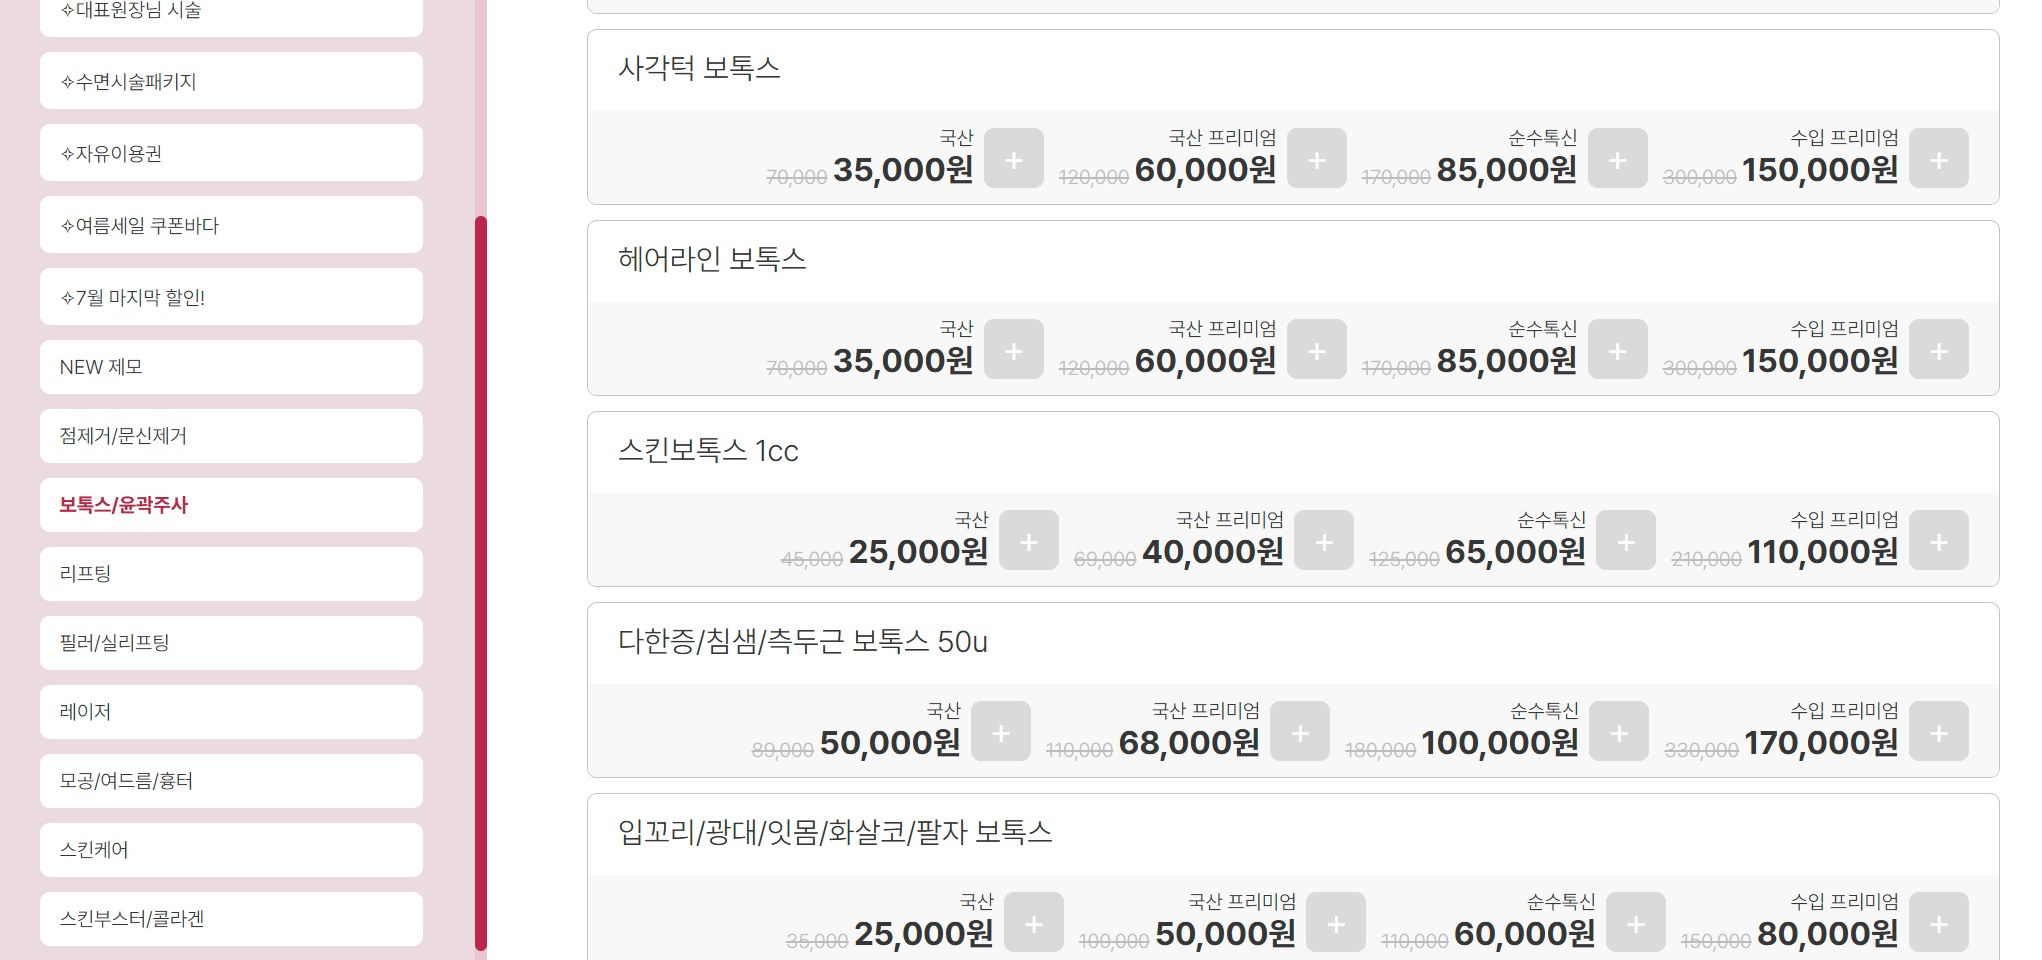Add 다한증 보톡스 50u 순수톡신 option
Image resolution: width=2042 pixels, height=960 pixels.
click(x=1618, y=732)
